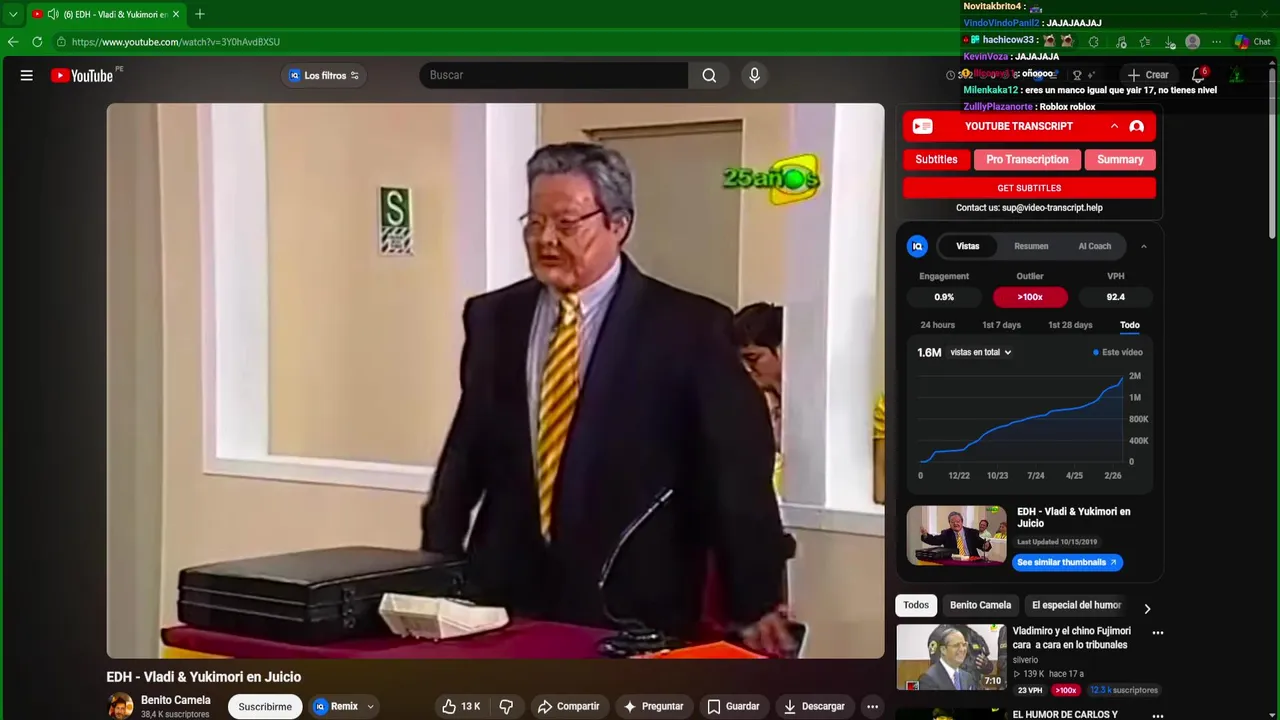Click the views growth chart
The height and width of the screenshot is (720, 1280).
1020,417
